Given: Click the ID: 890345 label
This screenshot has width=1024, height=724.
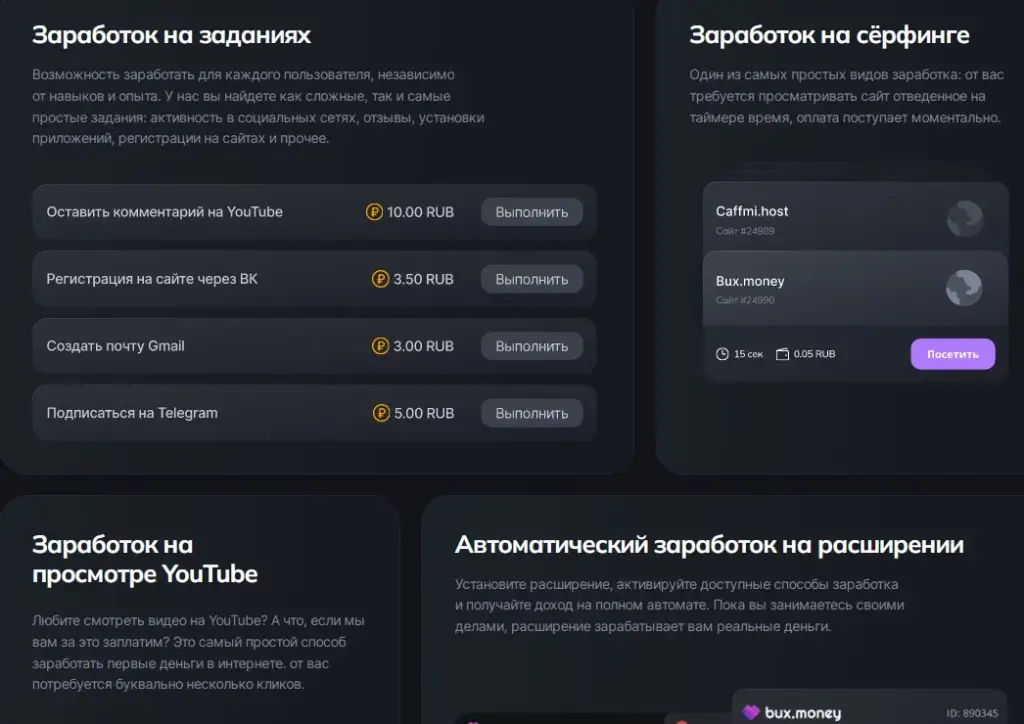Looking at the screenshot, I should pyautogui.click(x=972, y=714).
